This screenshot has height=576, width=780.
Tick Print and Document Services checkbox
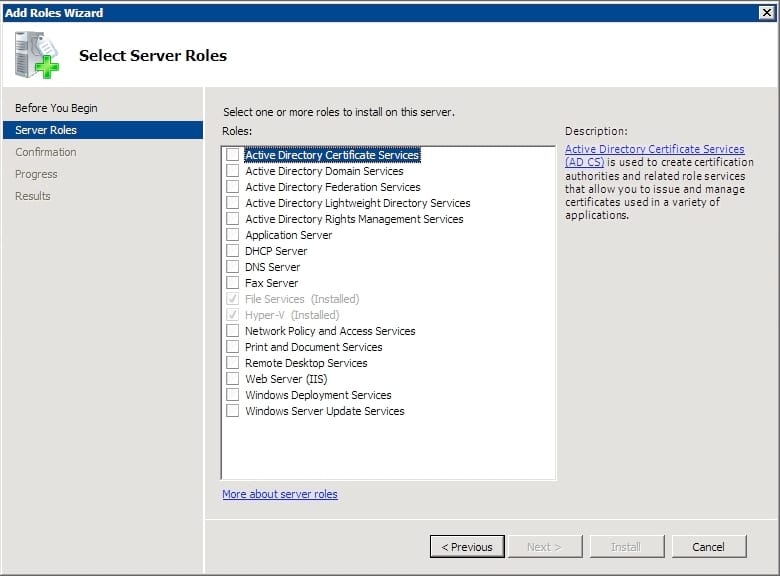[x=232, y=346]
